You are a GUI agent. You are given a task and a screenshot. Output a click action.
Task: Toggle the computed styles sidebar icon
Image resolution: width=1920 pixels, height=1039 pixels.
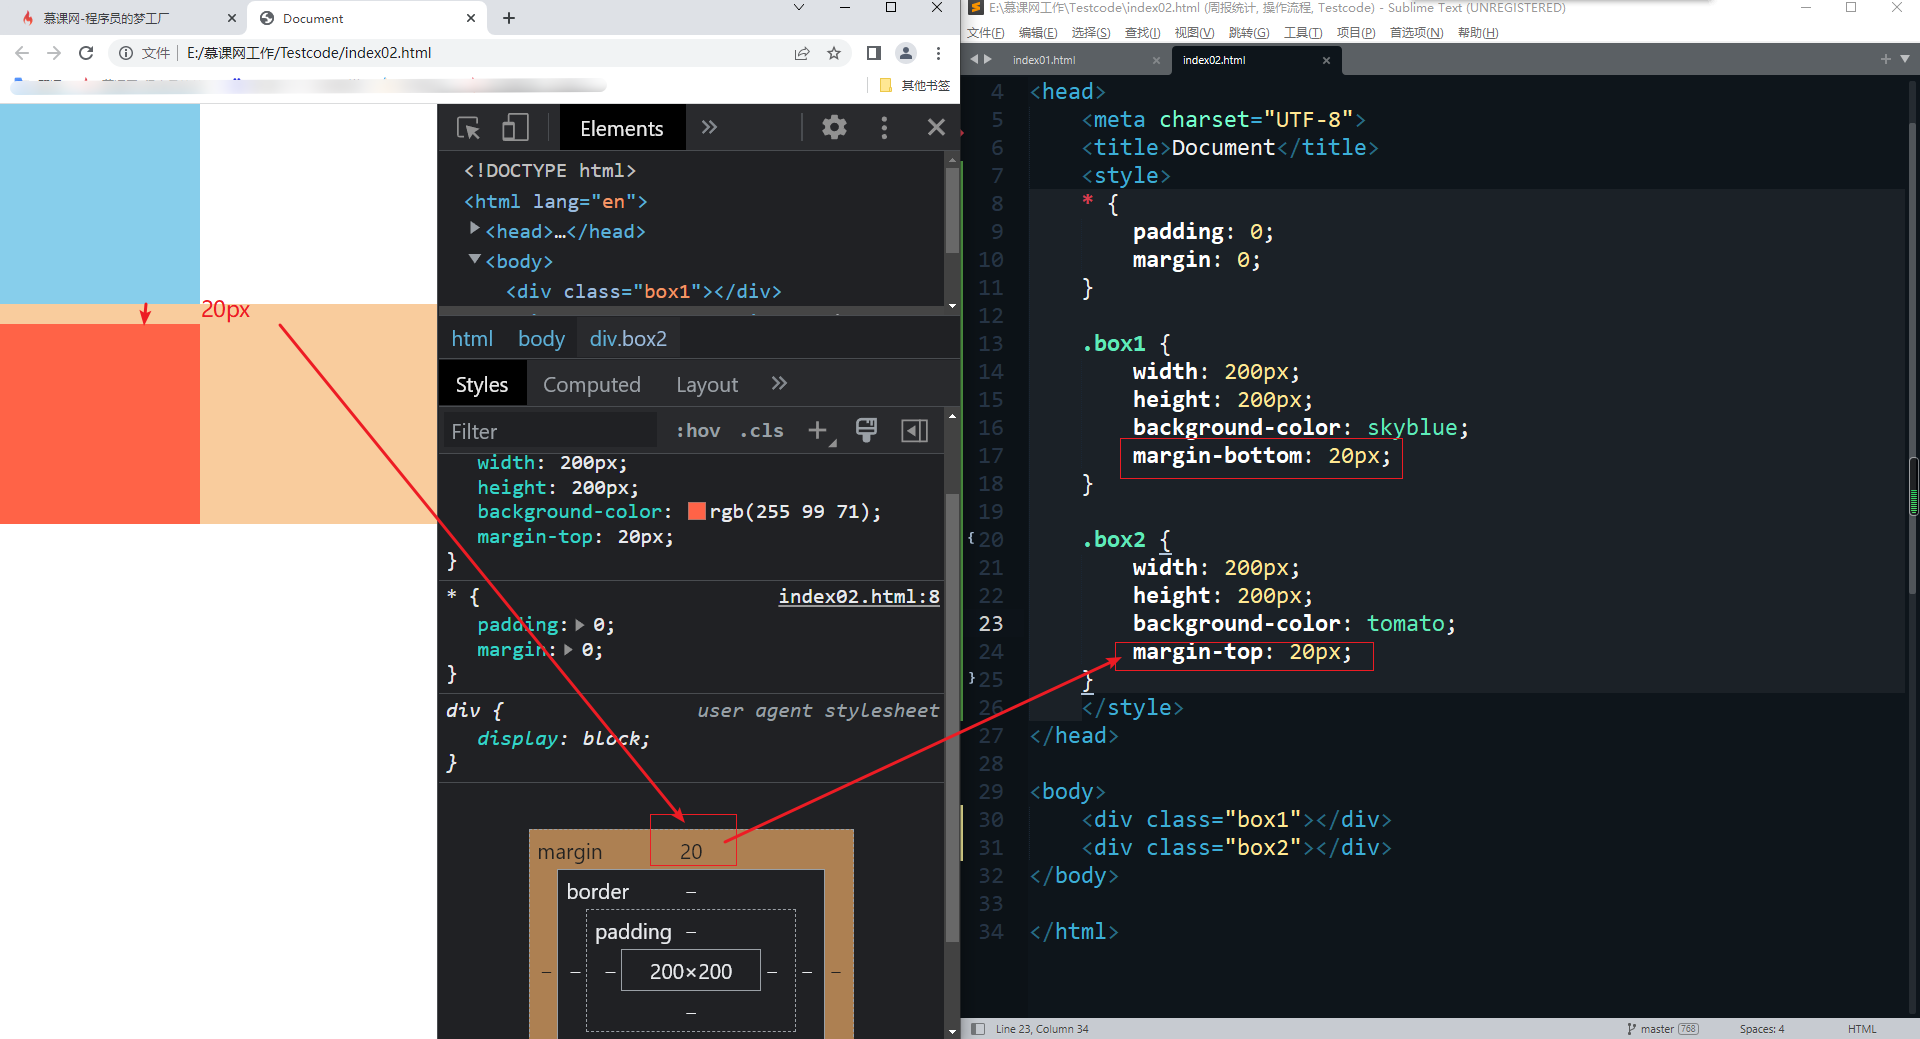pos(914,430)
